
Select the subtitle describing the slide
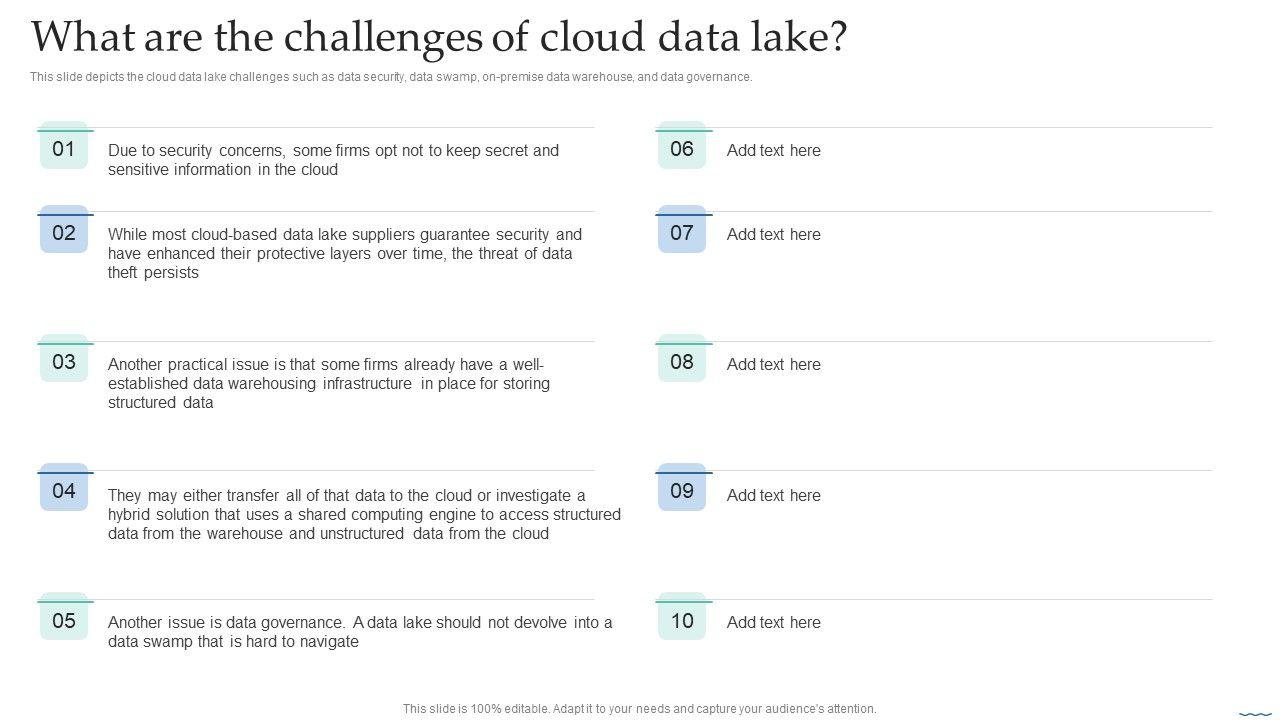pyautogui.click(x=391, y=77)
